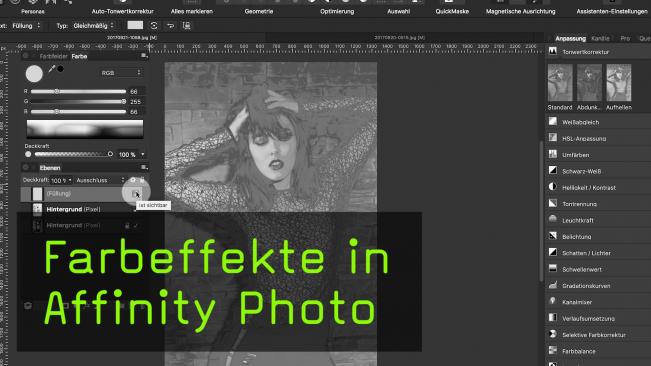This screenshot has height=366, width=651.
Task: Click the circular arrows icon in the context toolbar
Action: [x=154, y=26]
